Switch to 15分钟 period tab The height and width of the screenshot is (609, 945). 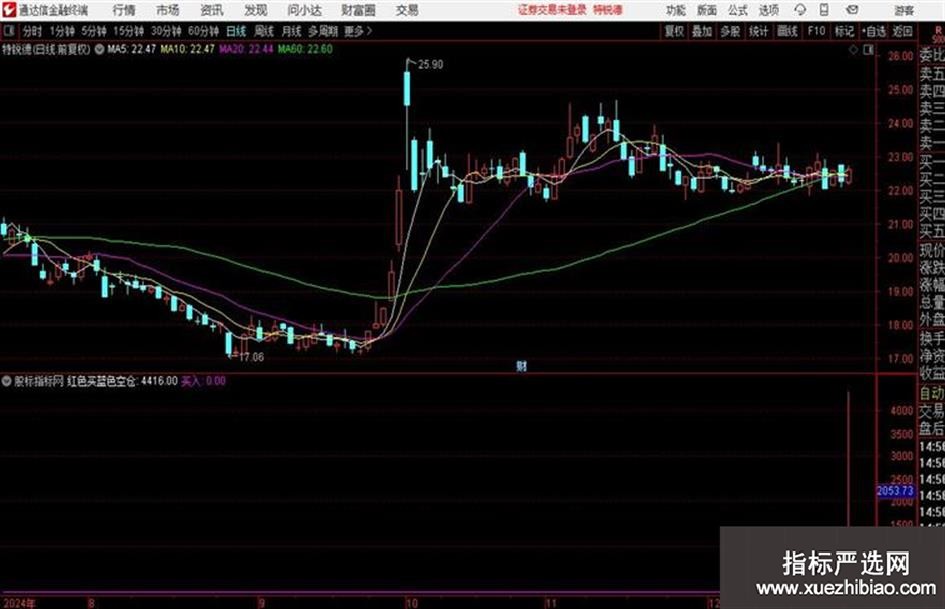[x=129, y=31]
